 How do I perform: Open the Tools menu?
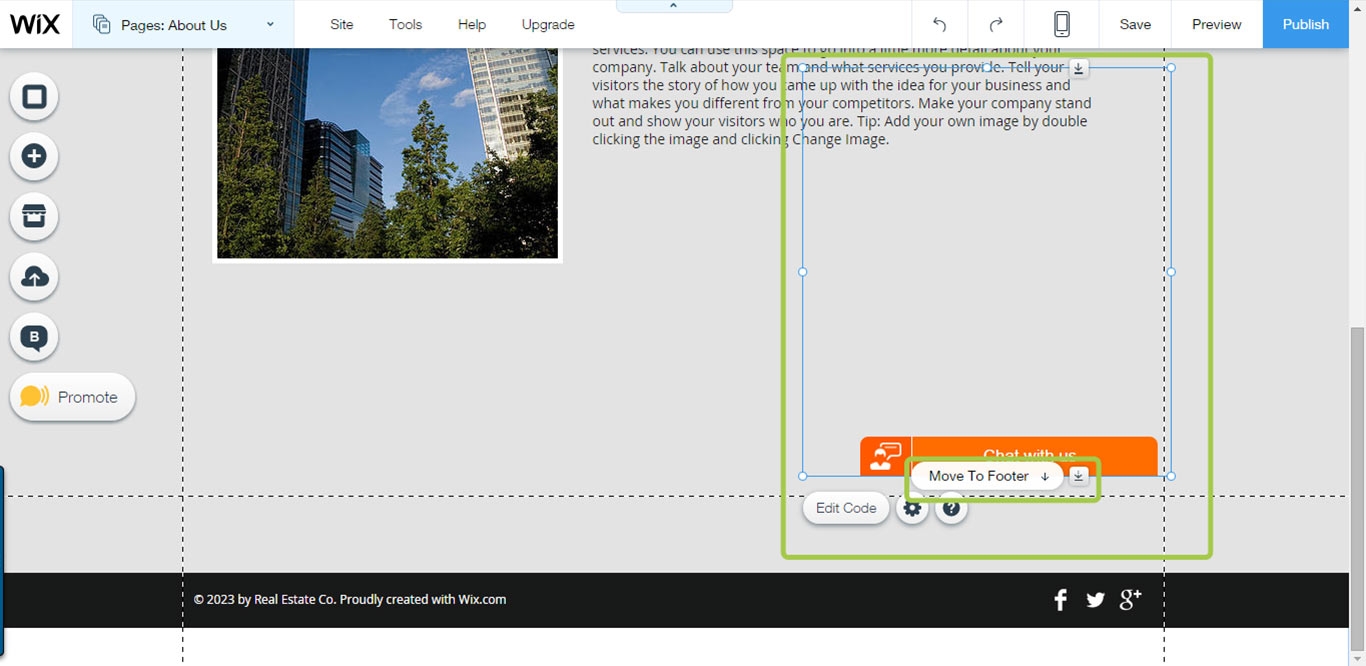(x=405, y=24)
